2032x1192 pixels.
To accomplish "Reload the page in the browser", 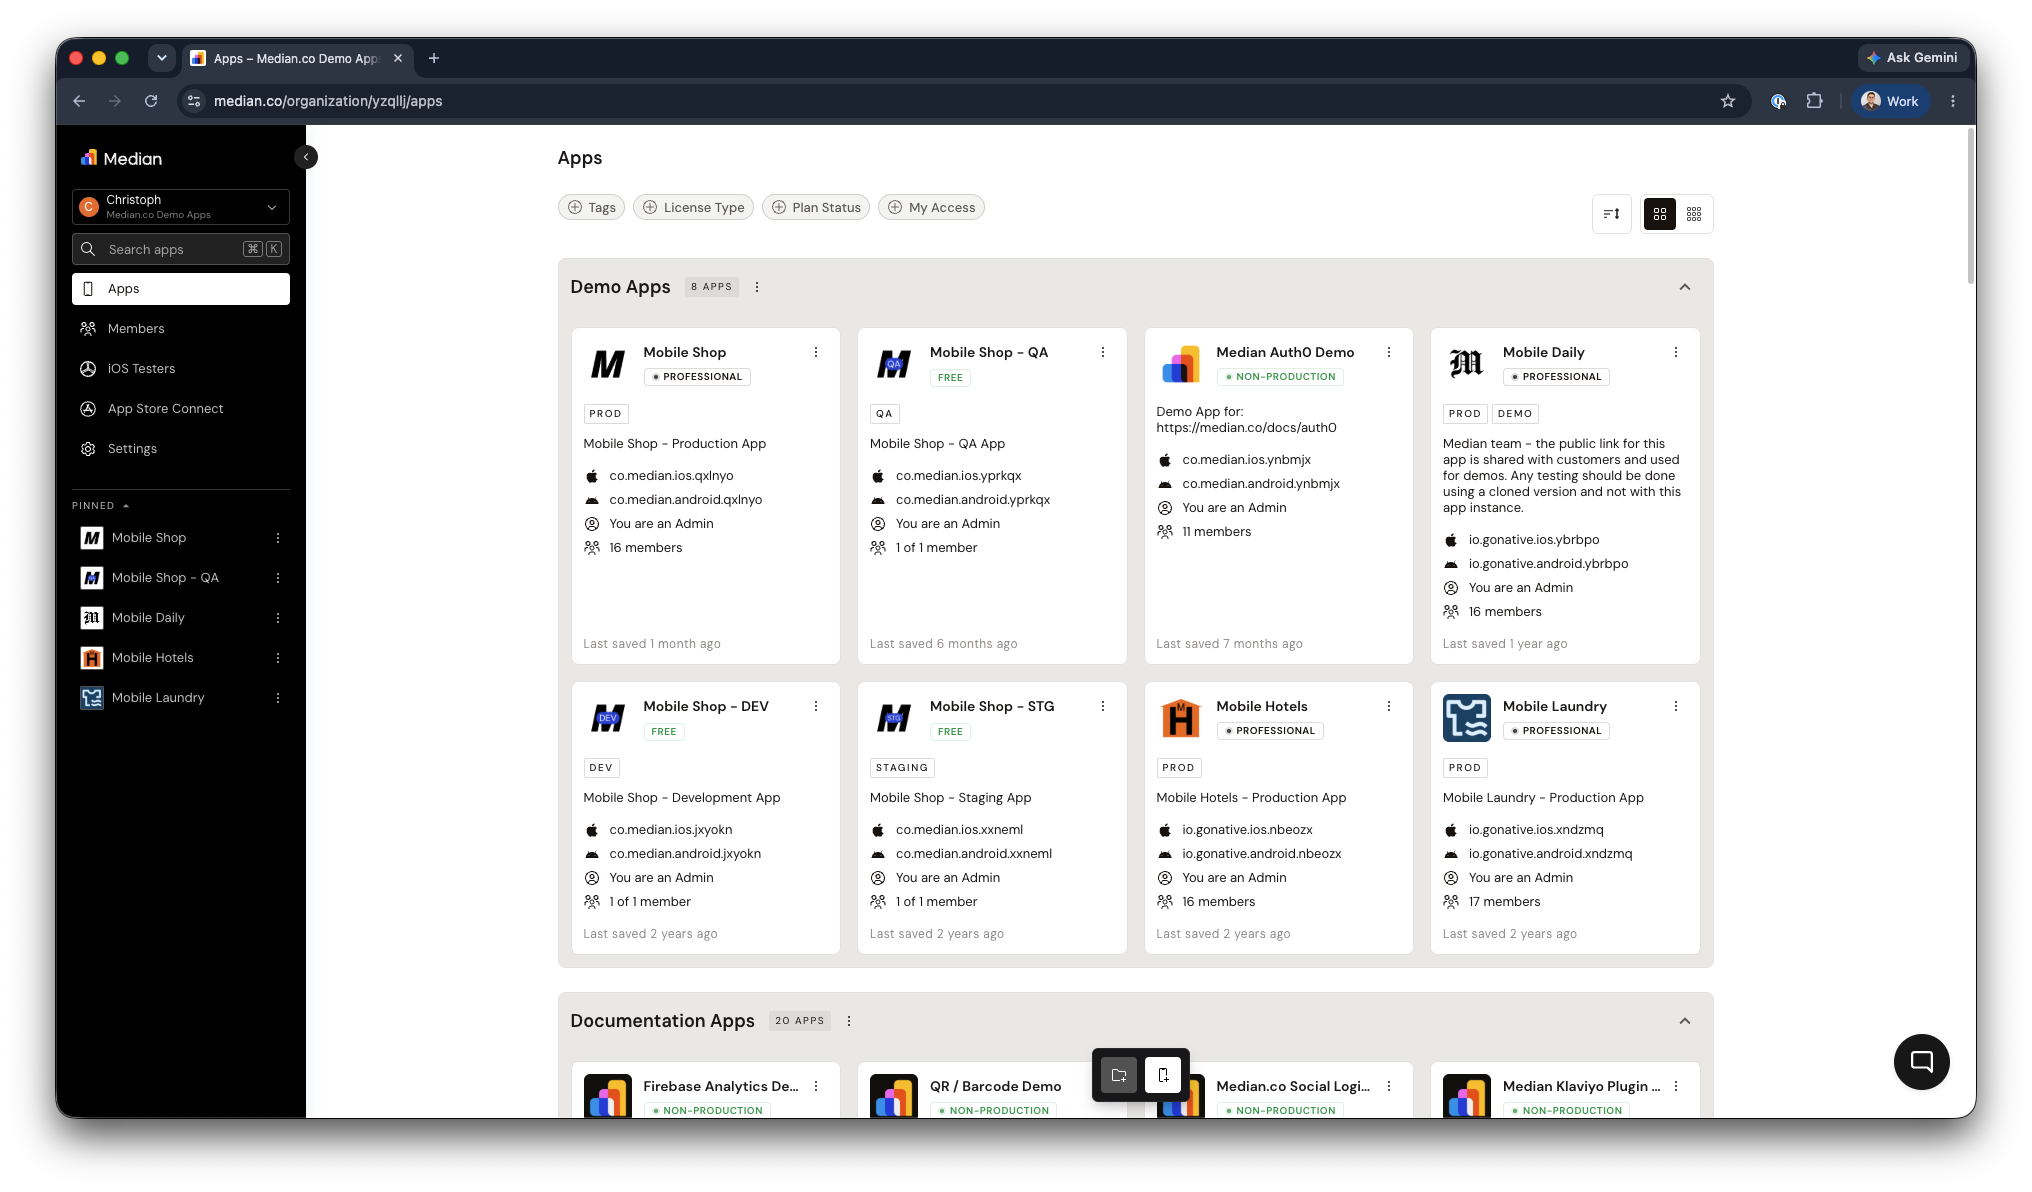I will tap(151, 101).
